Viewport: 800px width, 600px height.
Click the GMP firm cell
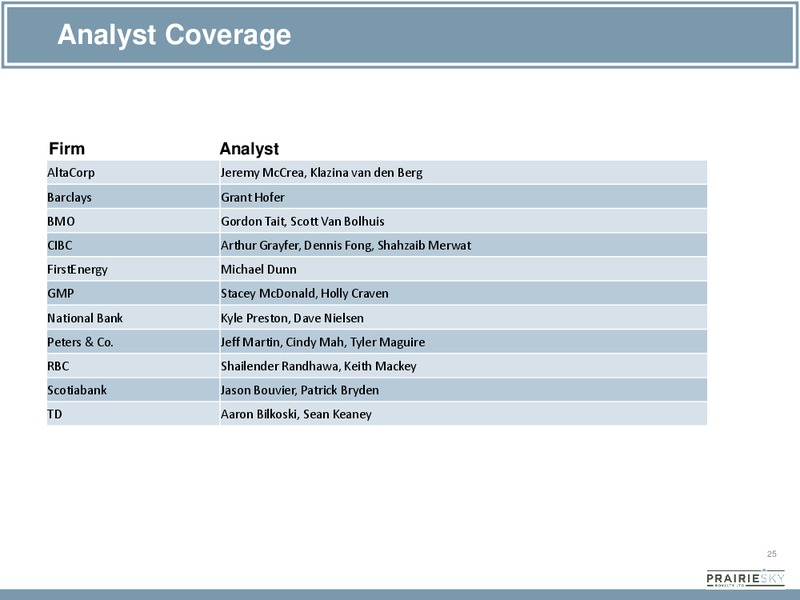133,293
